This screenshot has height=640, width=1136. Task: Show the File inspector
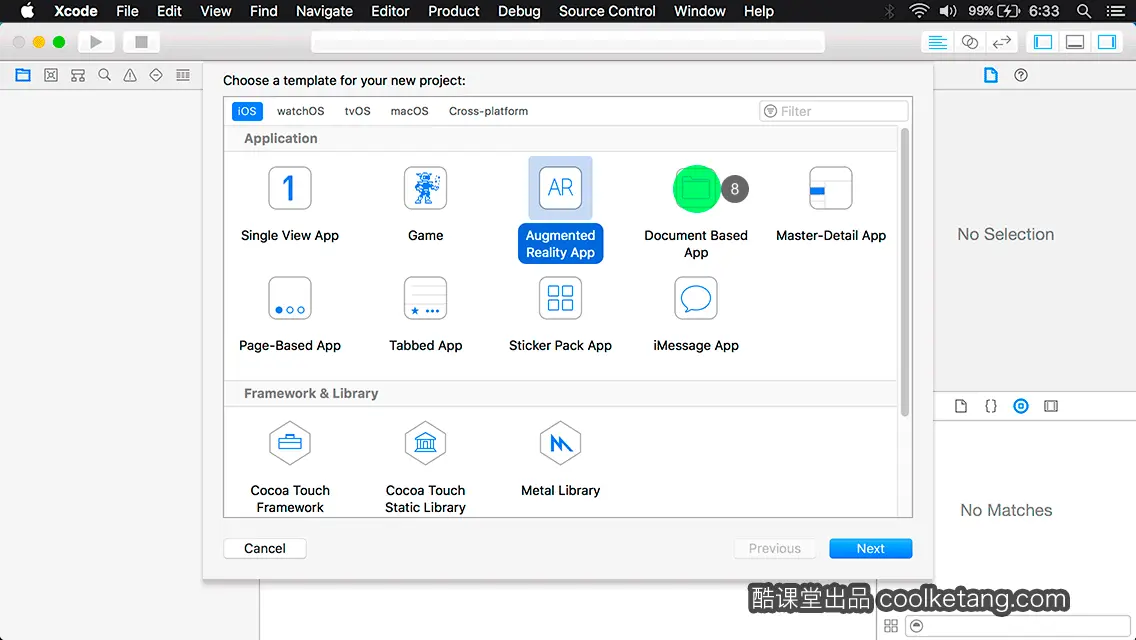click(x=990, y=75)
